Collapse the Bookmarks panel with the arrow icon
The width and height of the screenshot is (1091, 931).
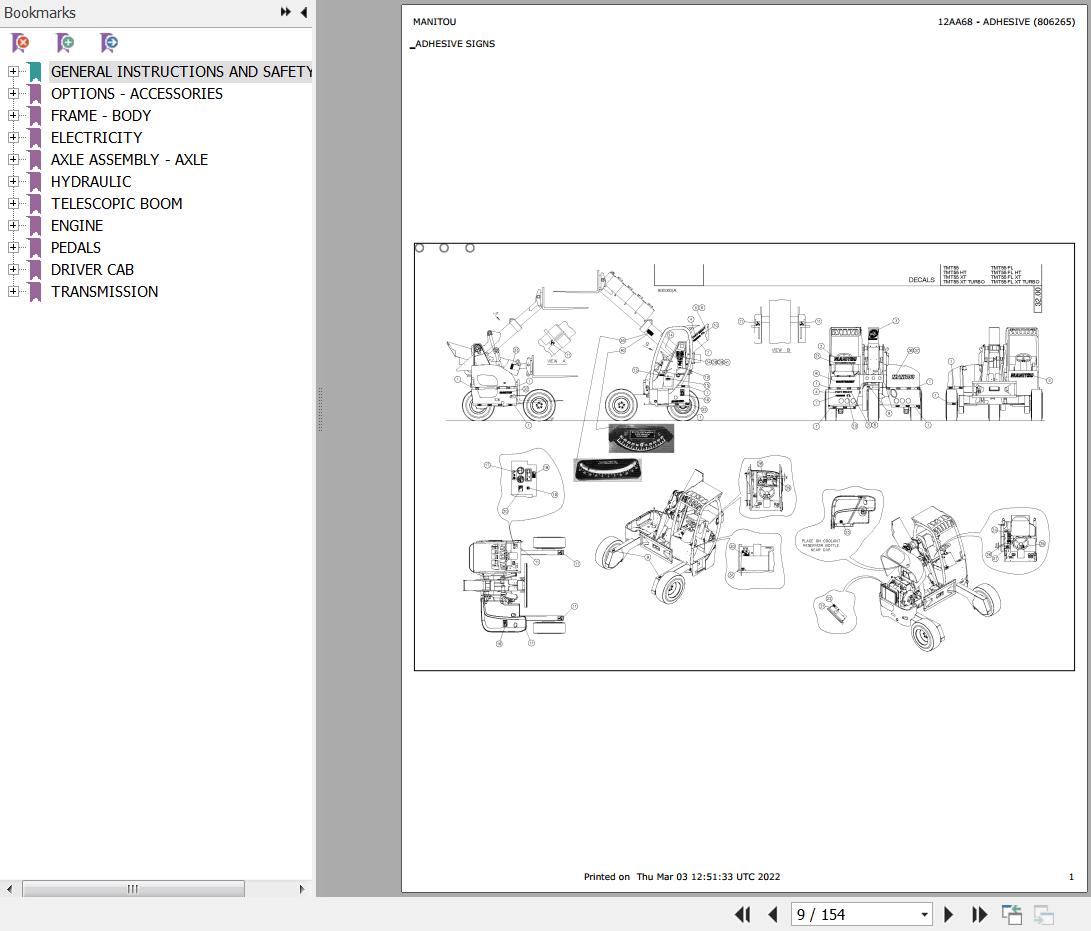[x=303, y=12]
